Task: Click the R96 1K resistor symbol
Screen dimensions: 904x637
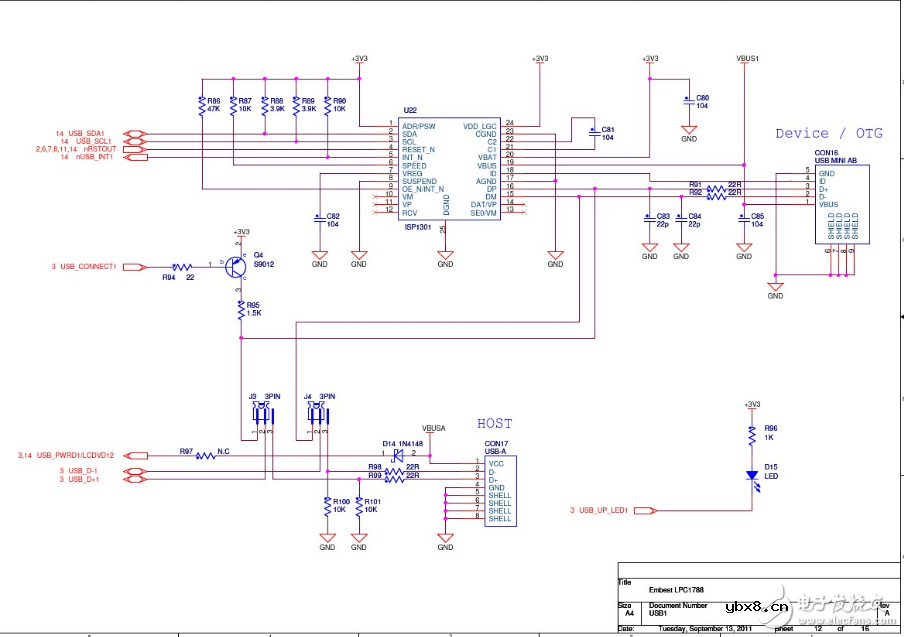Action: [752, 436]
